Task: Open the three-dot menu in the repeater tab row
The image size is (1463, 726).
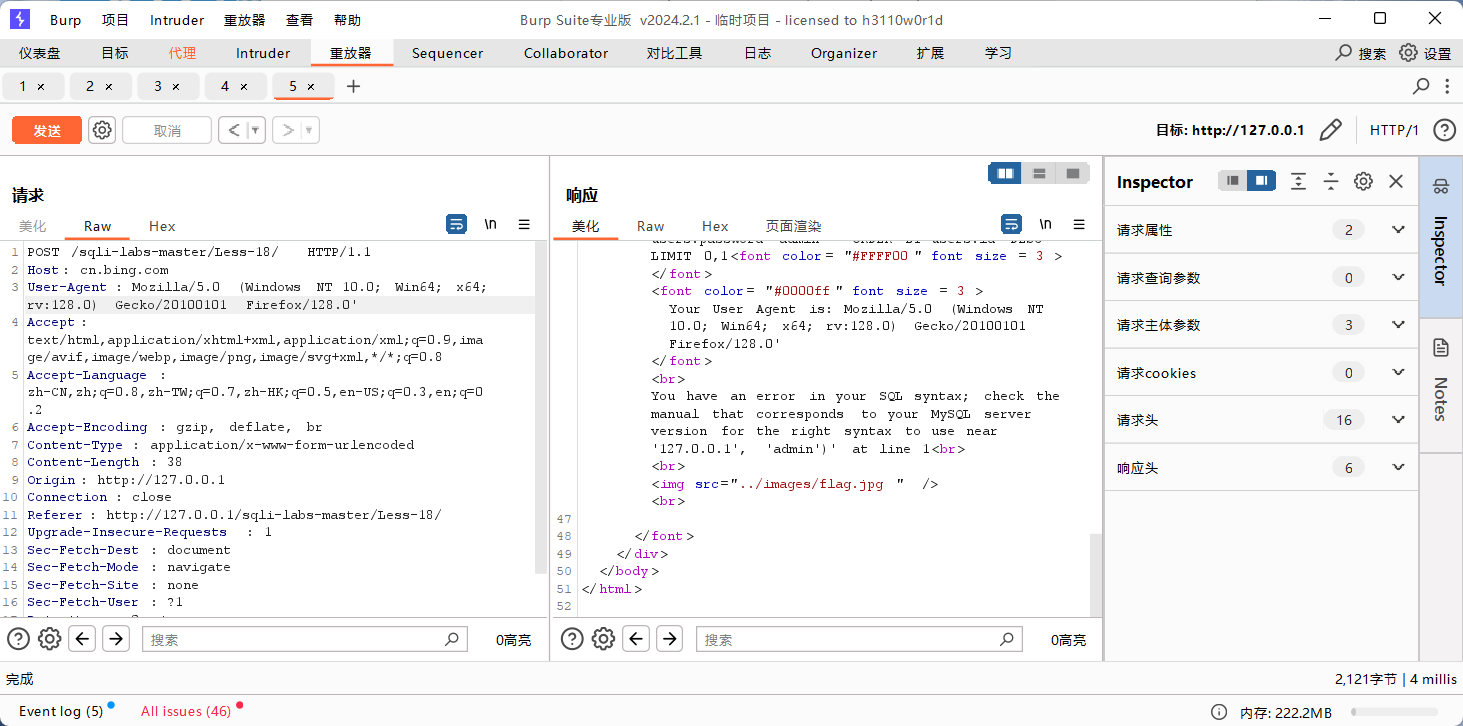Action: coord(1448,86)
